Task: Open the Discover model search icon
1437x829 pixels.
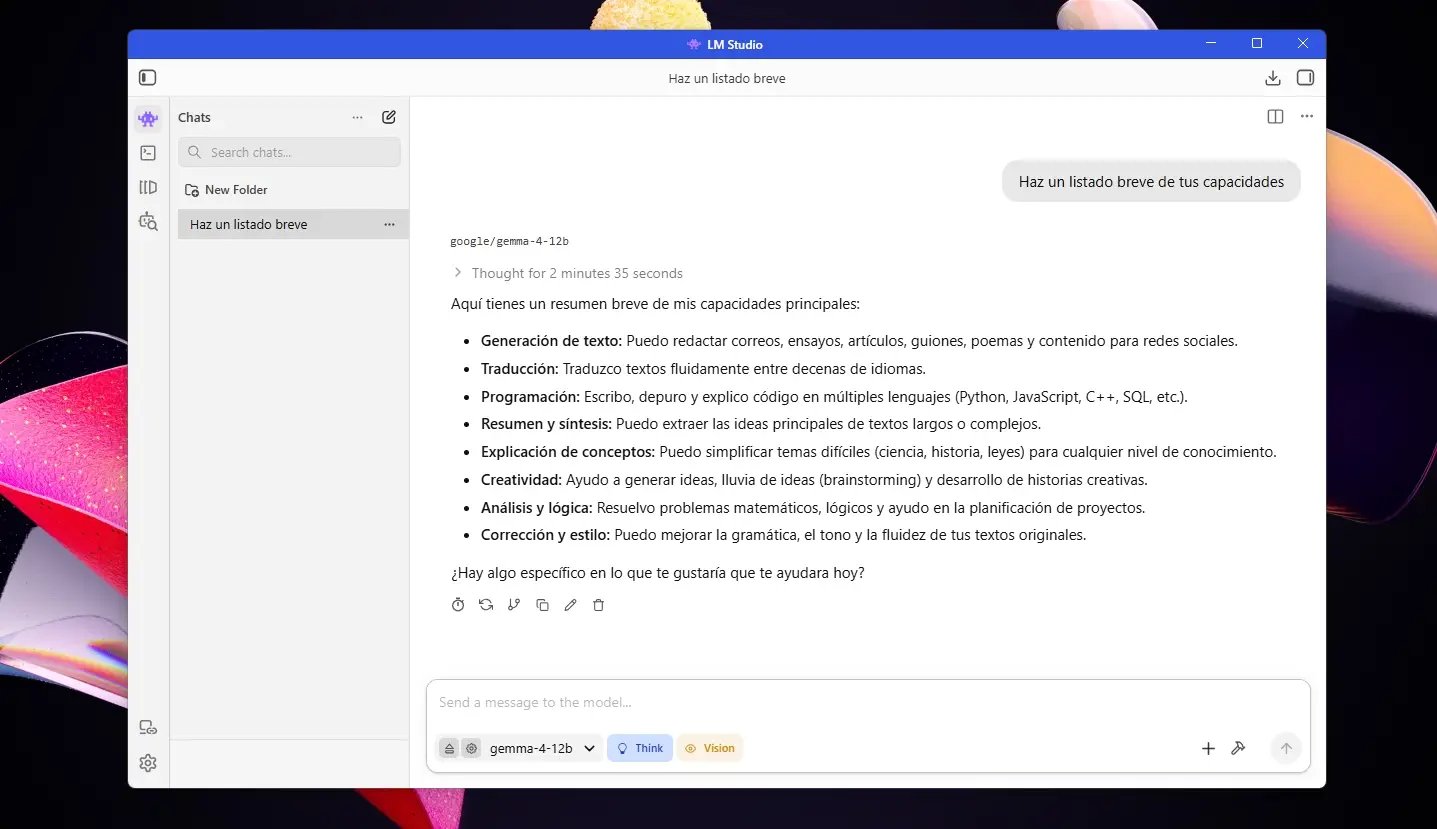Action: pos(148,222)
